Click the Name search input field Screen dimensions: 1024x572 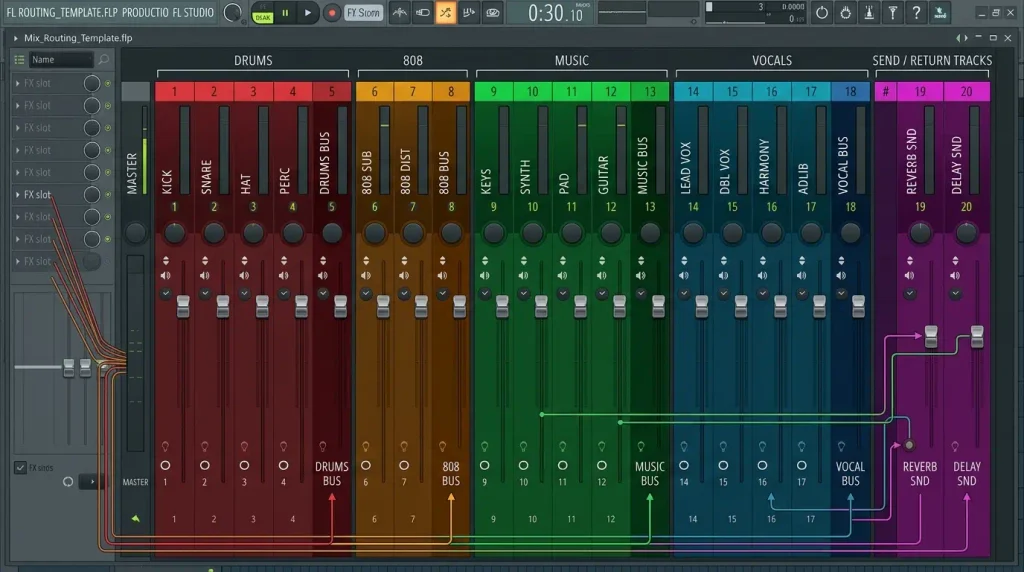point(61,59)
